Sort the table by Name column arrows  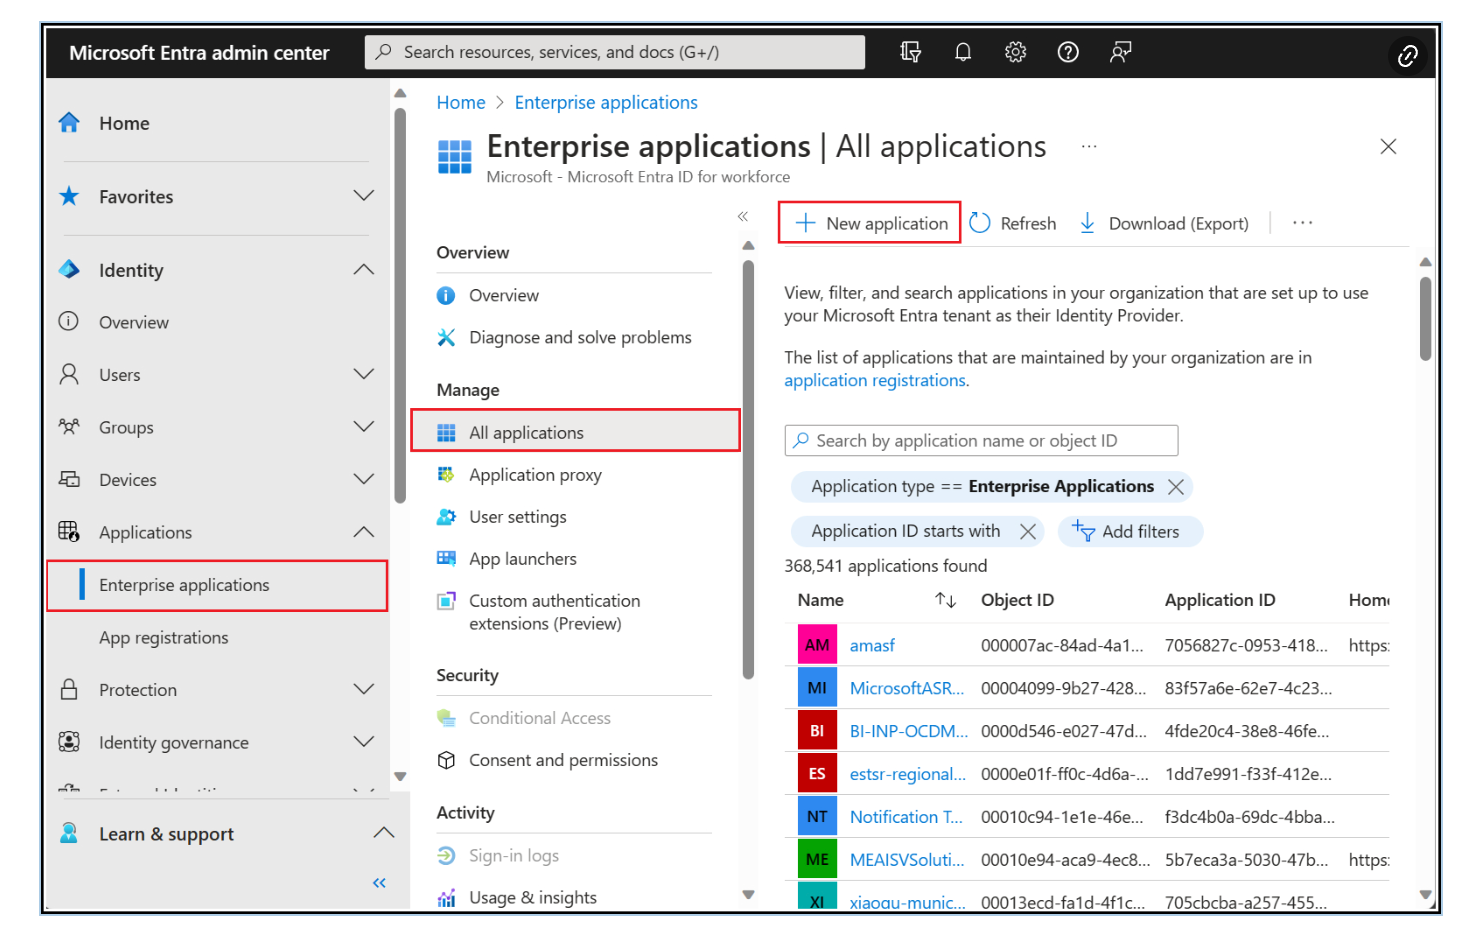click(945, 600)
